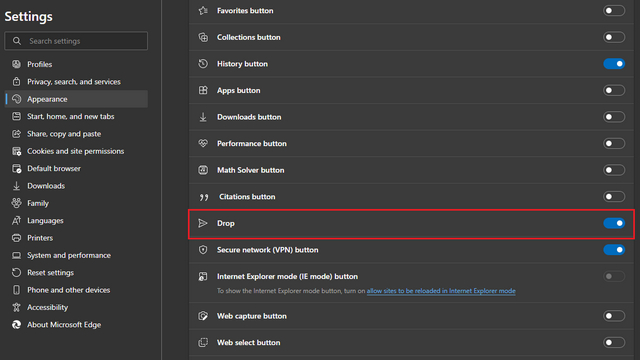Click the Share, copy and paste icon
Viewport: 640px width, 360px height.
click(x=16, y=134)
